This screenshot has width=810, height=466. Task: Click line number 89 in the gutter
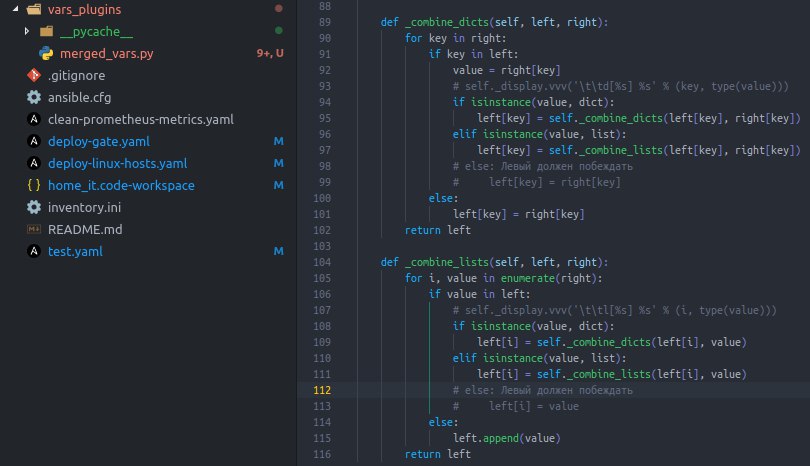tap(325, 22)
